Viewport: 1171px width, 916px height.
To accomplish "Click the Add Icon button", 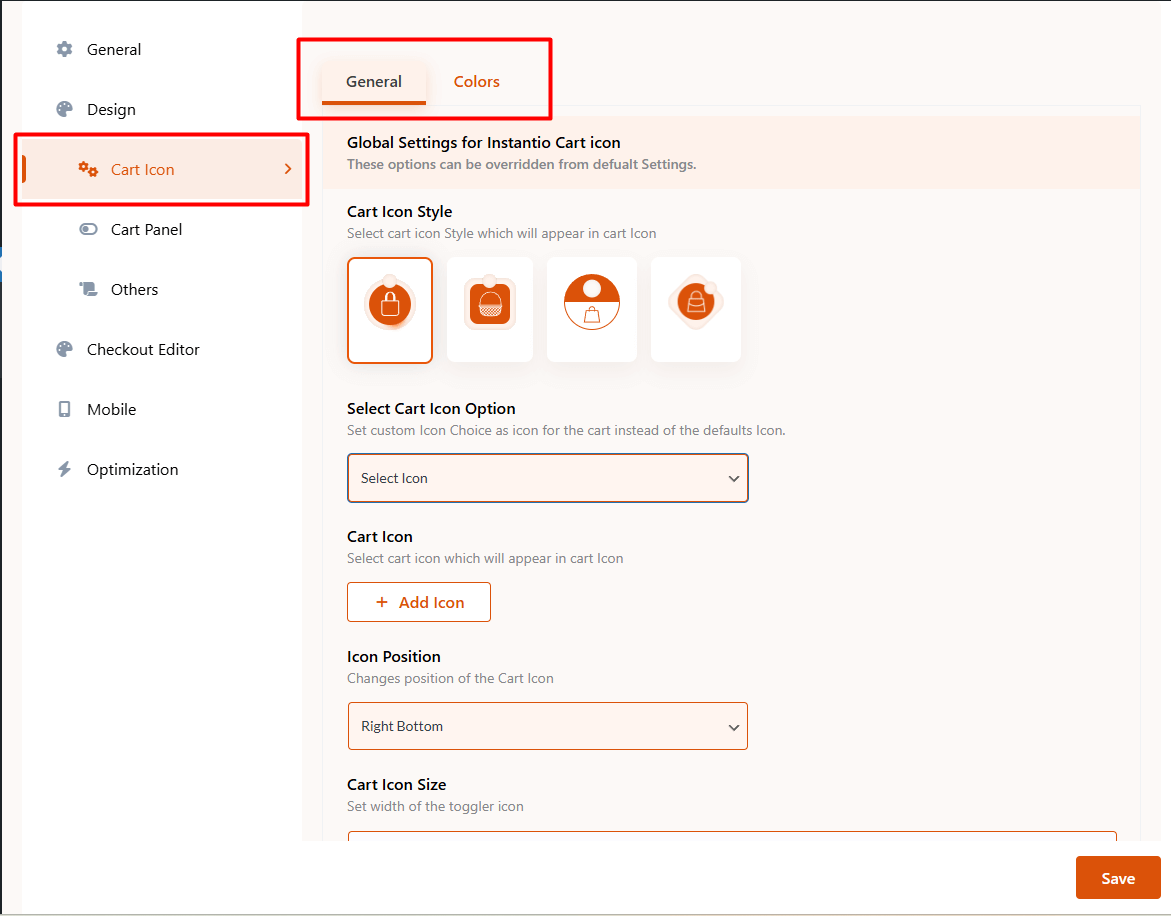I will coord(419,602).
